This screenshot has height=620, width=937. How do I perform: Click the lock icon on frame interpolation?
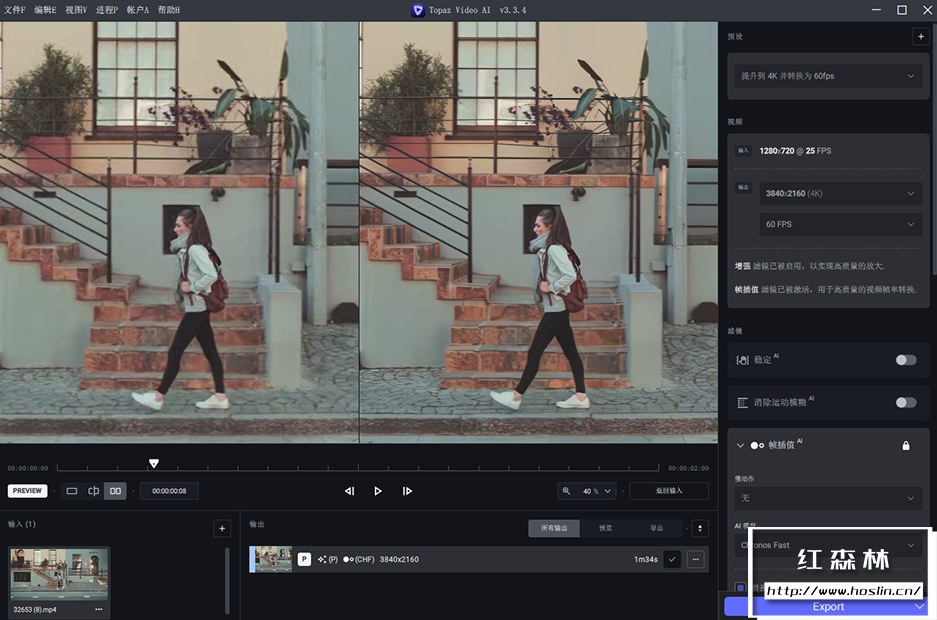point(906,445)
